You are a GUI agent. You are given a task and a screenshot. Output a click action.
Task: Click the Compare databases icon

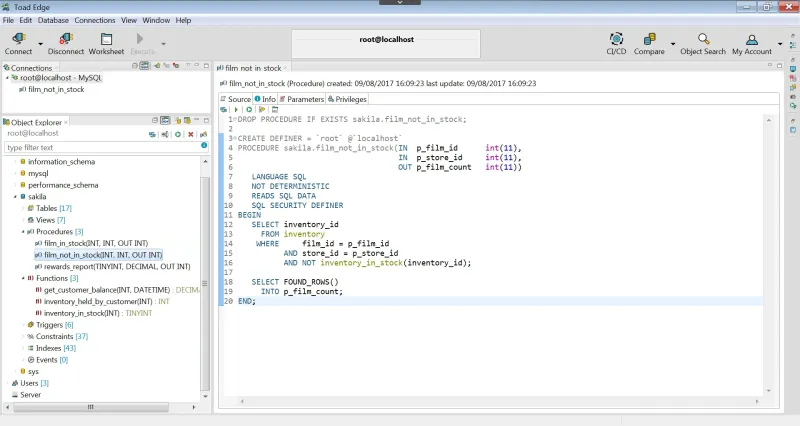[x=649, y=39]
